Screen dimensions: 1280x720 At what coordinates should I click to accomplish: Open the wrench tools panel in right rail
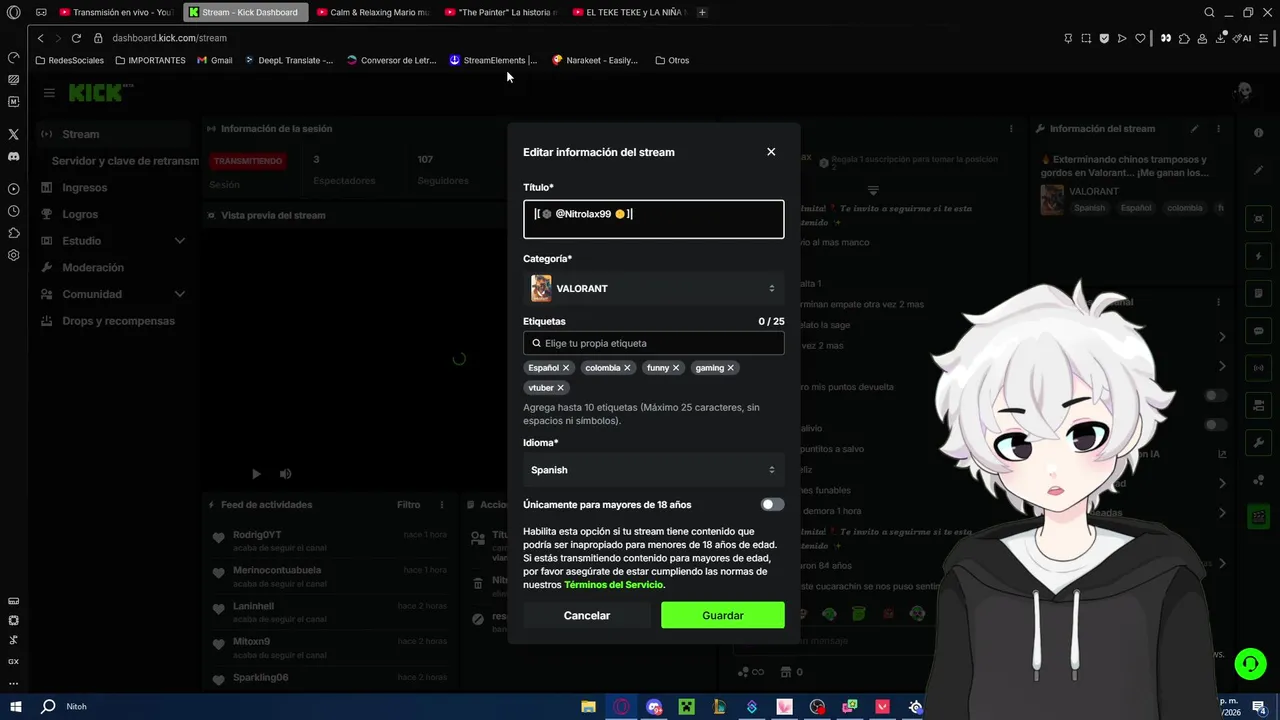click(x=1258, y=442)
